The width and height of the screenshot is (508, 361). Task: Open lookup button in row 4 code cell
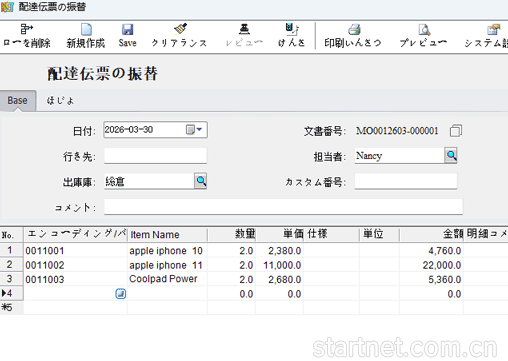point(121,294)
